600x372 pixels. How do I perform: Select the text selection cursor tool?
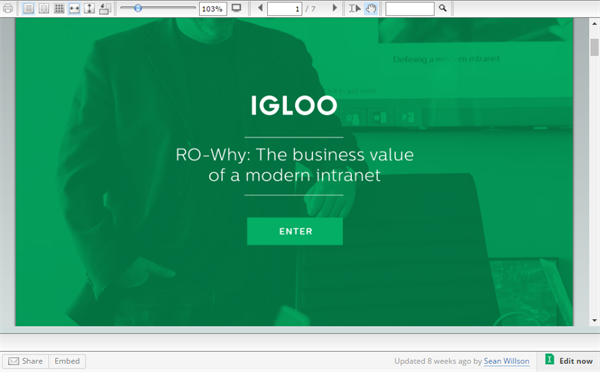click(355, 8)
